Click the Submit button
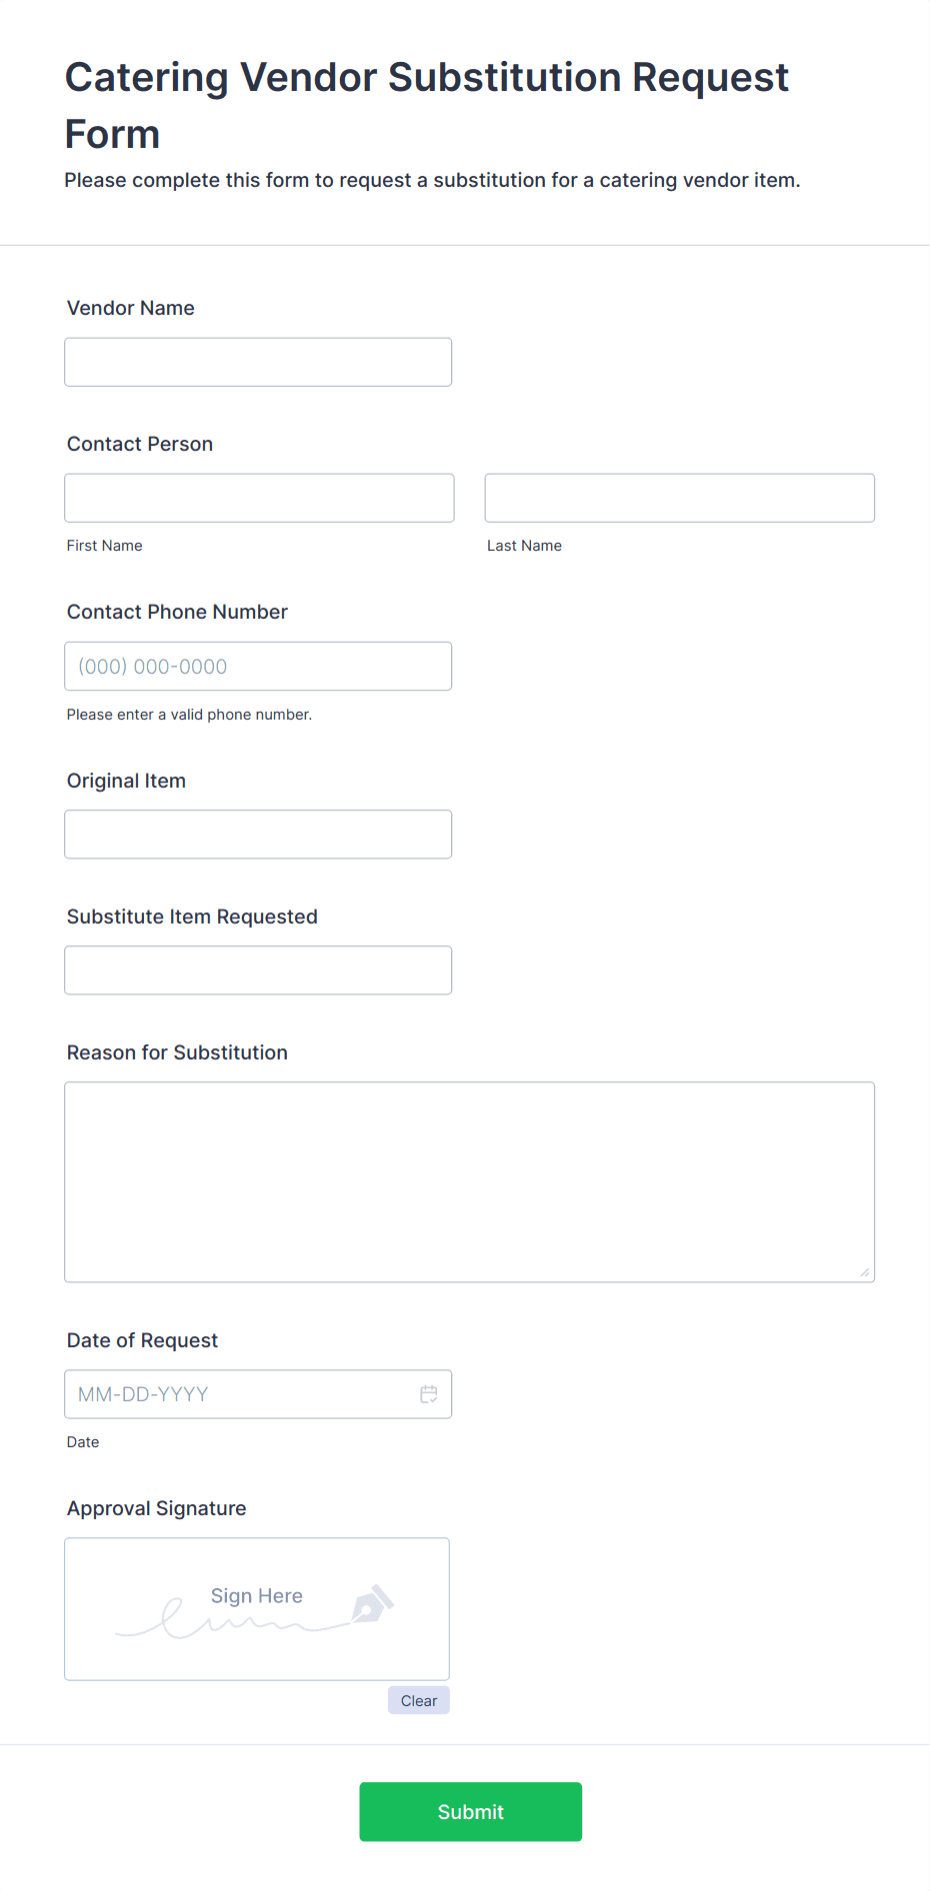Image resolution: width=930 pixels, height=1891 pixels. point(470,1811)
